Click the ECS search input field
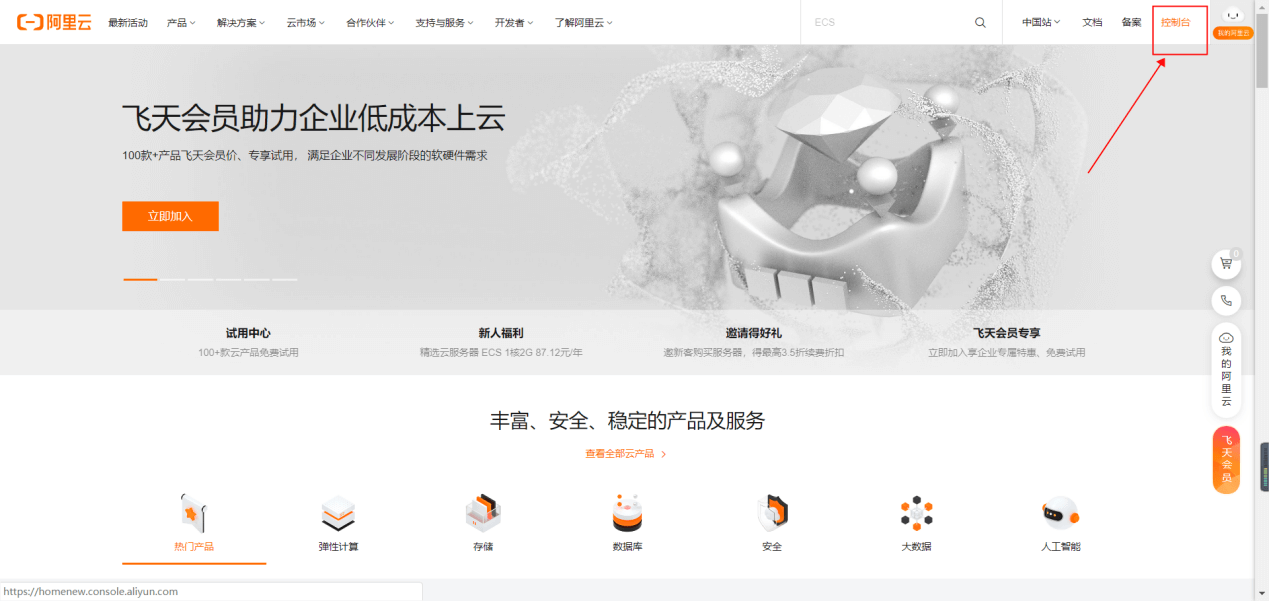The width and height of the screenshot is (1269, 601). point(886,22)
